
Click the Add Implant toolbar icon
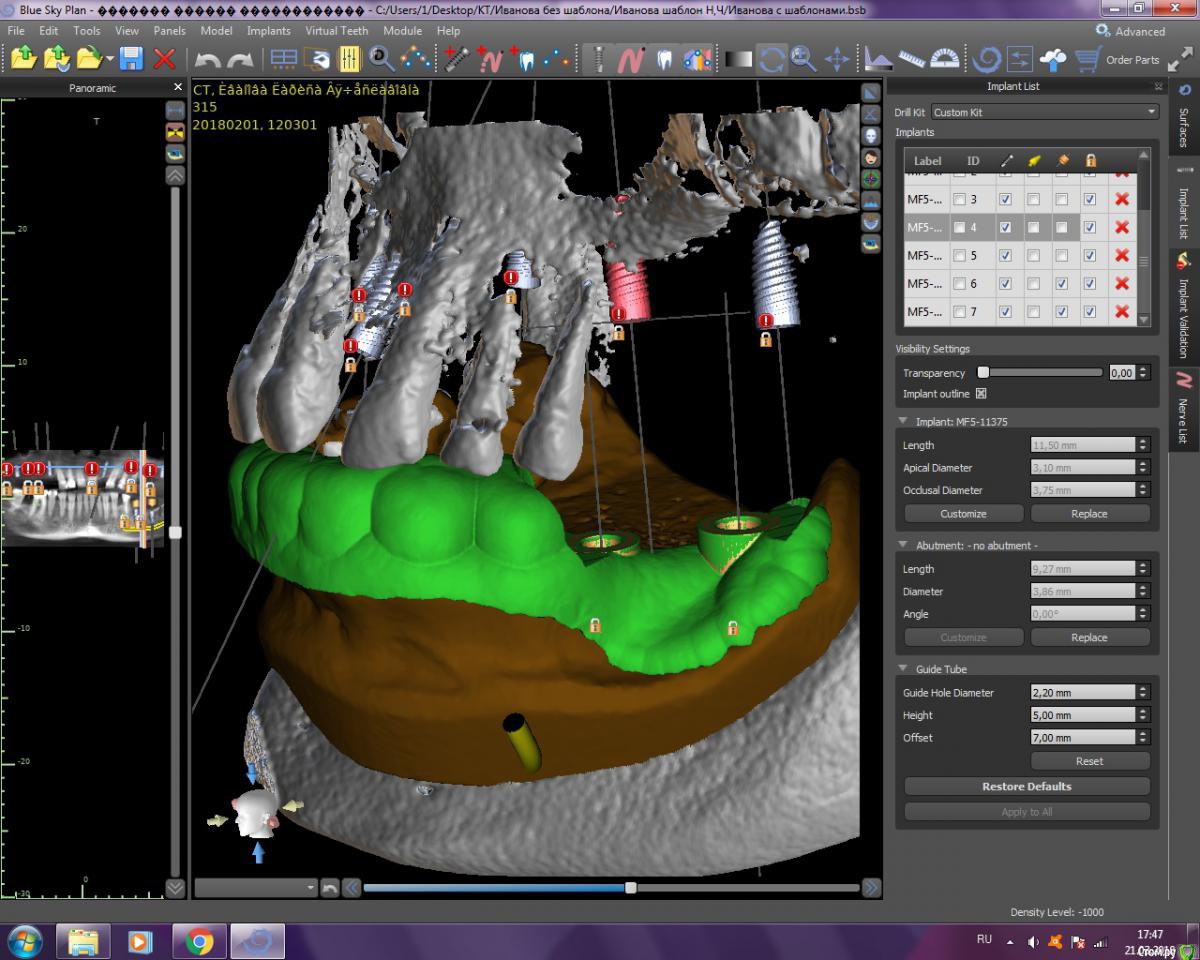457,59
